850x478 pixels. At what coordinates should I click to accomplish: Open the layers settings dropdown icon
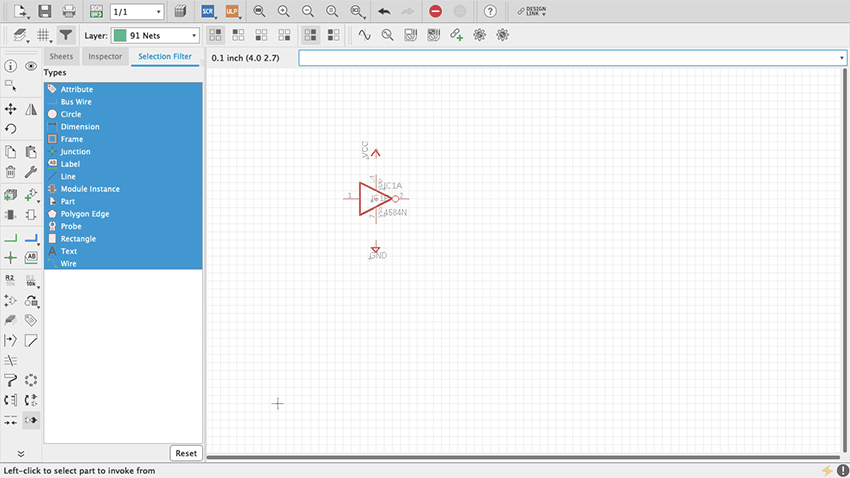pyautogui.click(x=21, y=36)
